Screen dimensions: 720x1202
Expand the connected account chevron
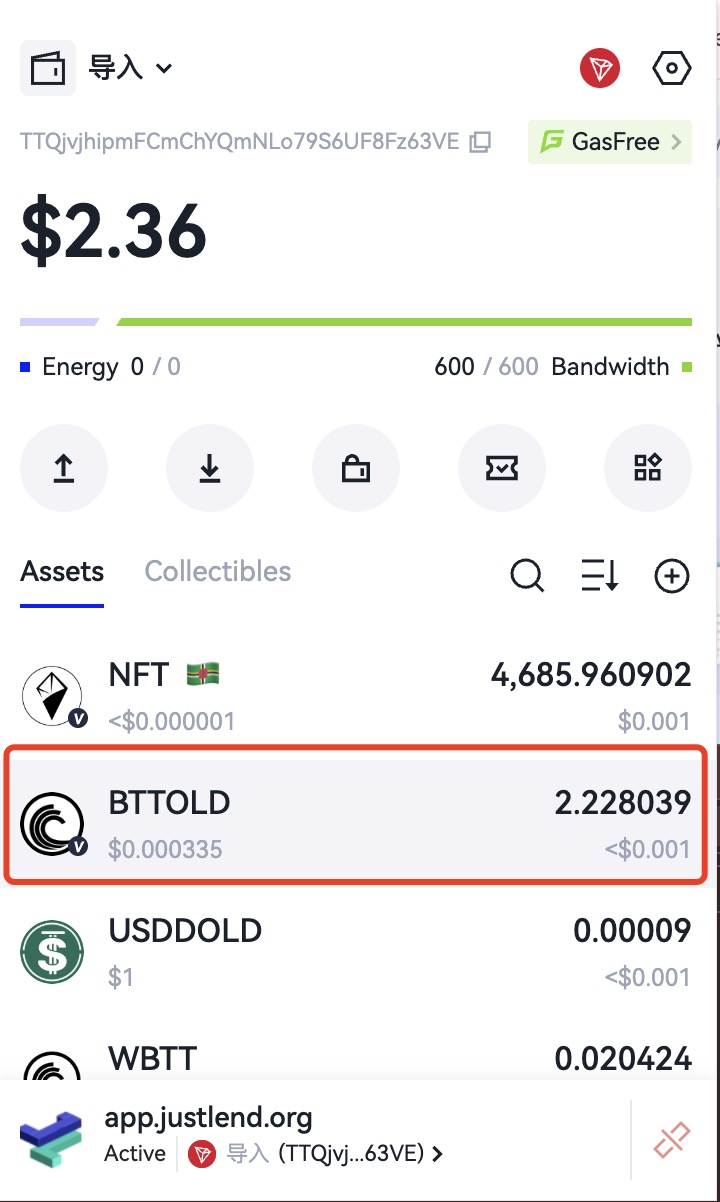437,1154
